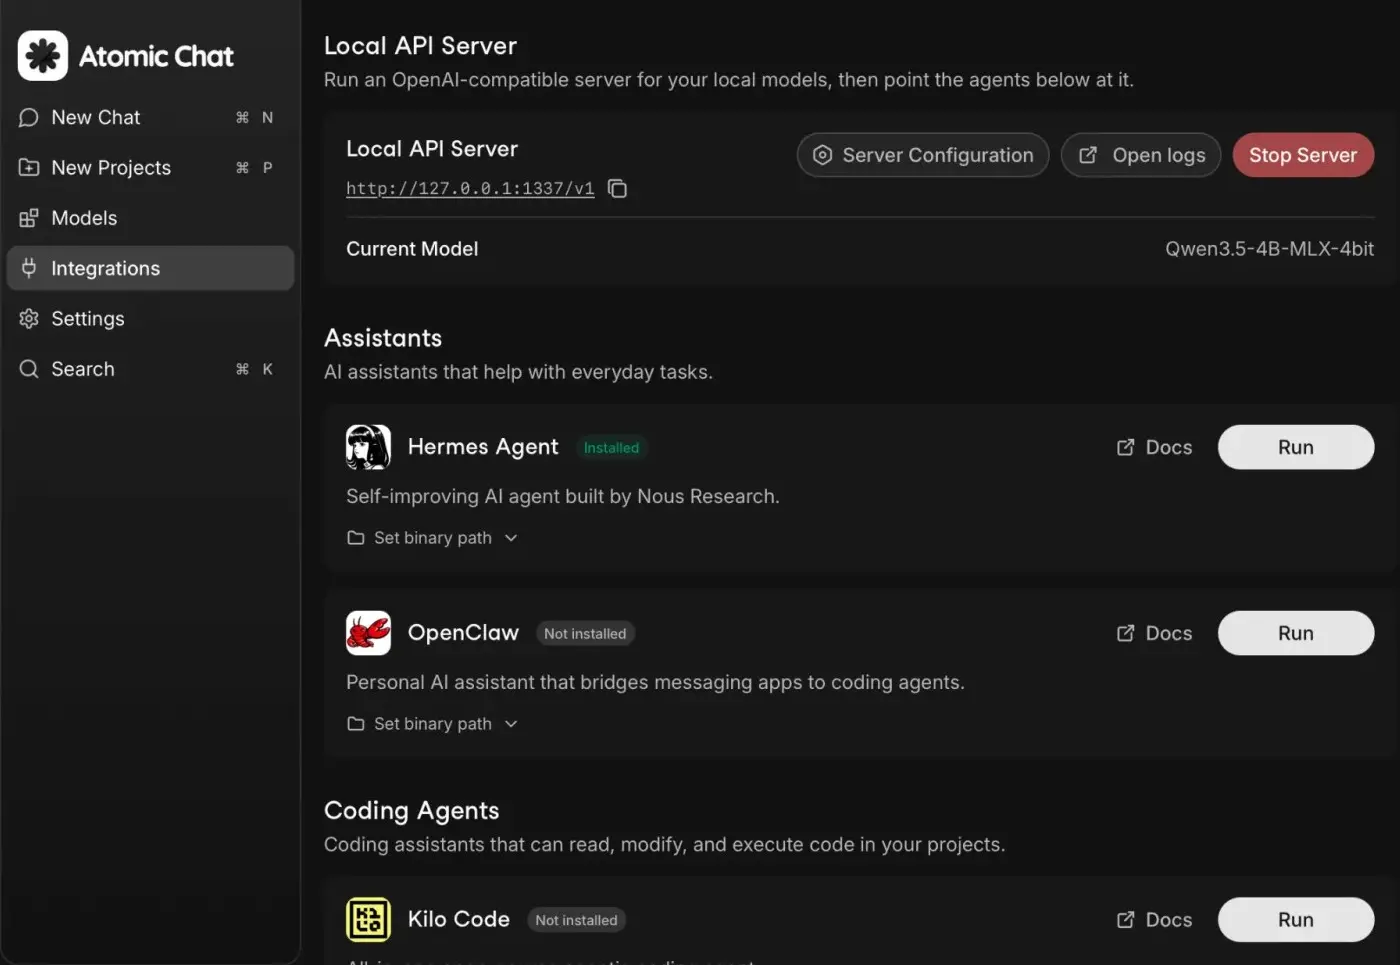This screenshot has height=965, width=1400.
Task: Click the Coding Agents section heading
Action: click(411, 811)
